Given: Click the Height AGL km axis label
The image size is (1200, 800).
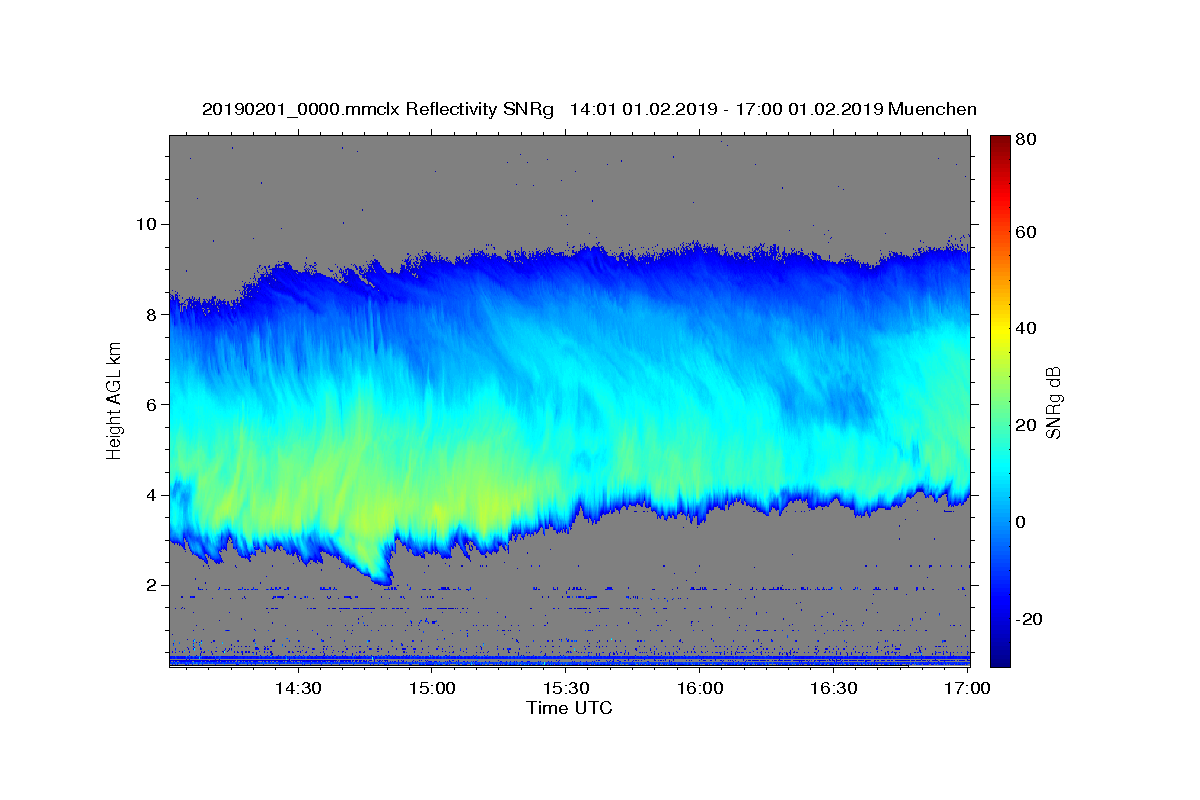Looking at the screenshot, I should [x=115, y=400].
